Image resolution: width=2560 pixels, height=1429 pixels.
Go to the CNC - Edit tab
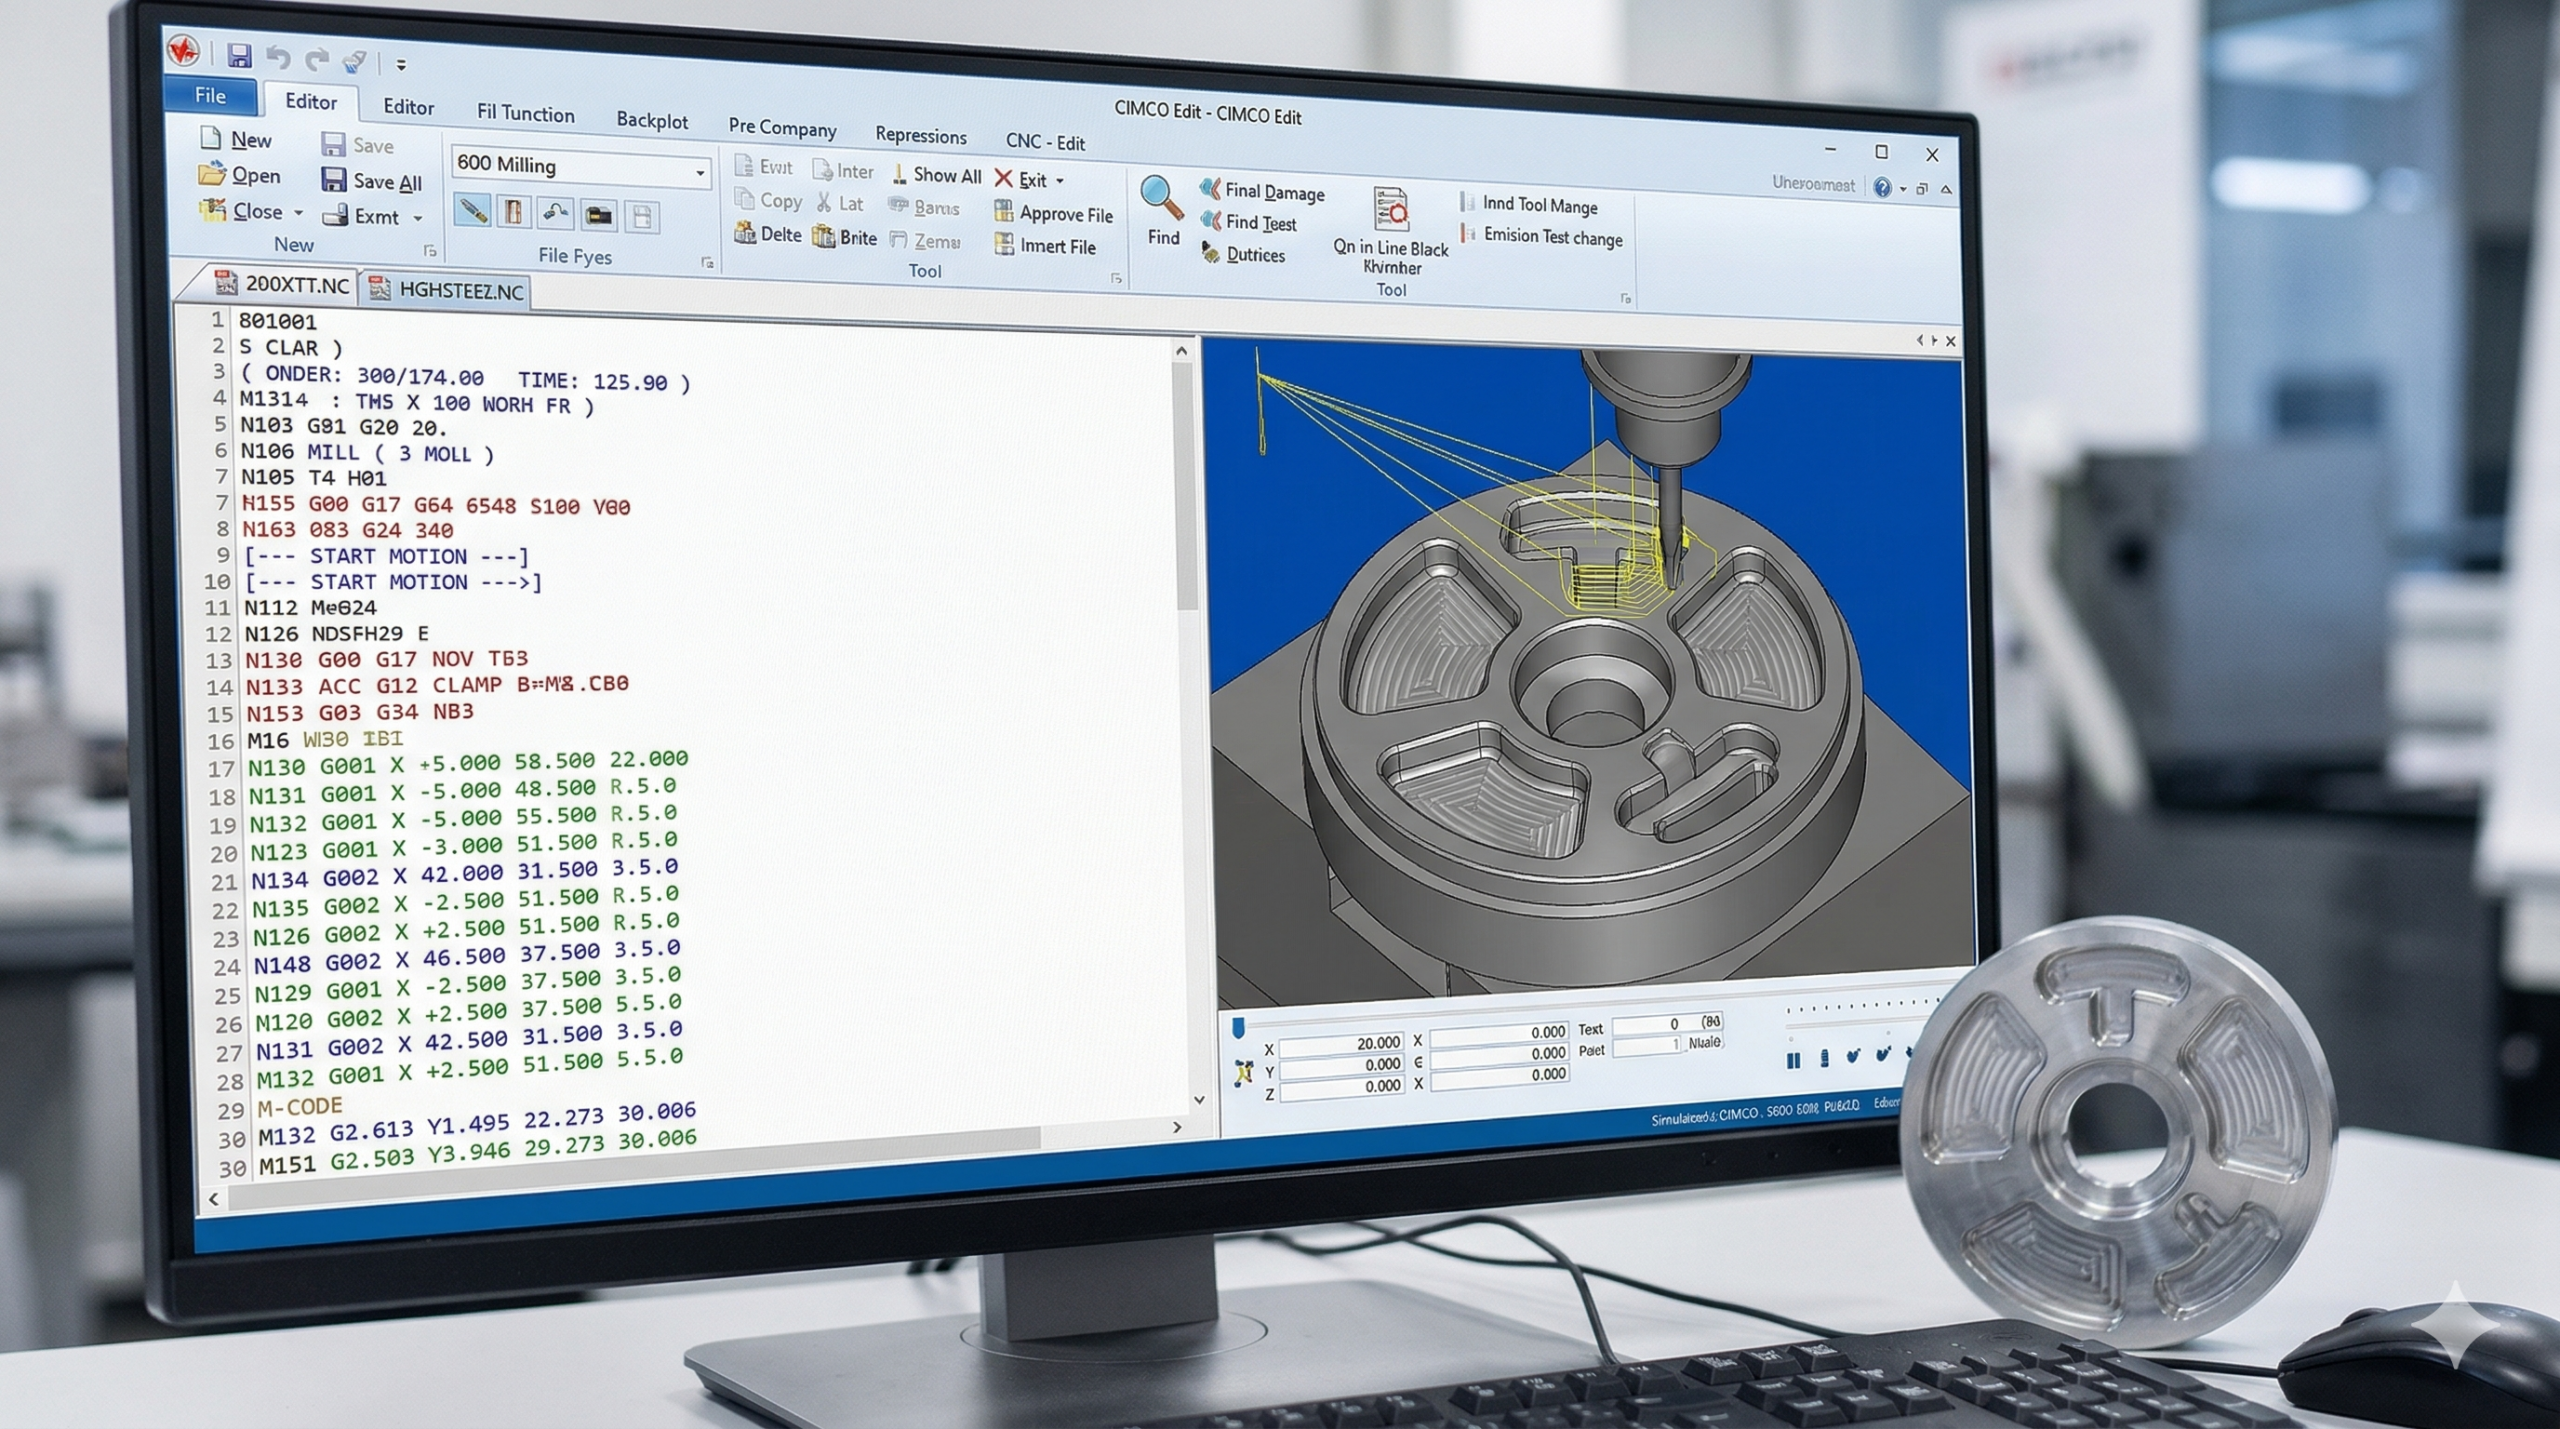[1045, 142]
